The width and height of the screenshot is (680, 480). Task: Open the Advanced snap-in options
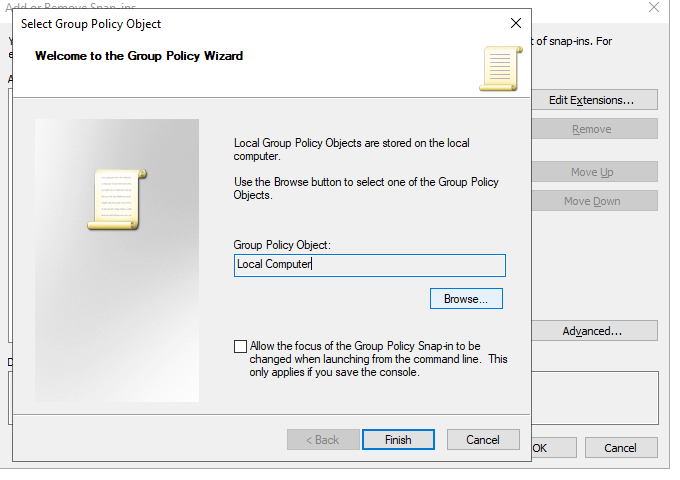tap(591, 331)
